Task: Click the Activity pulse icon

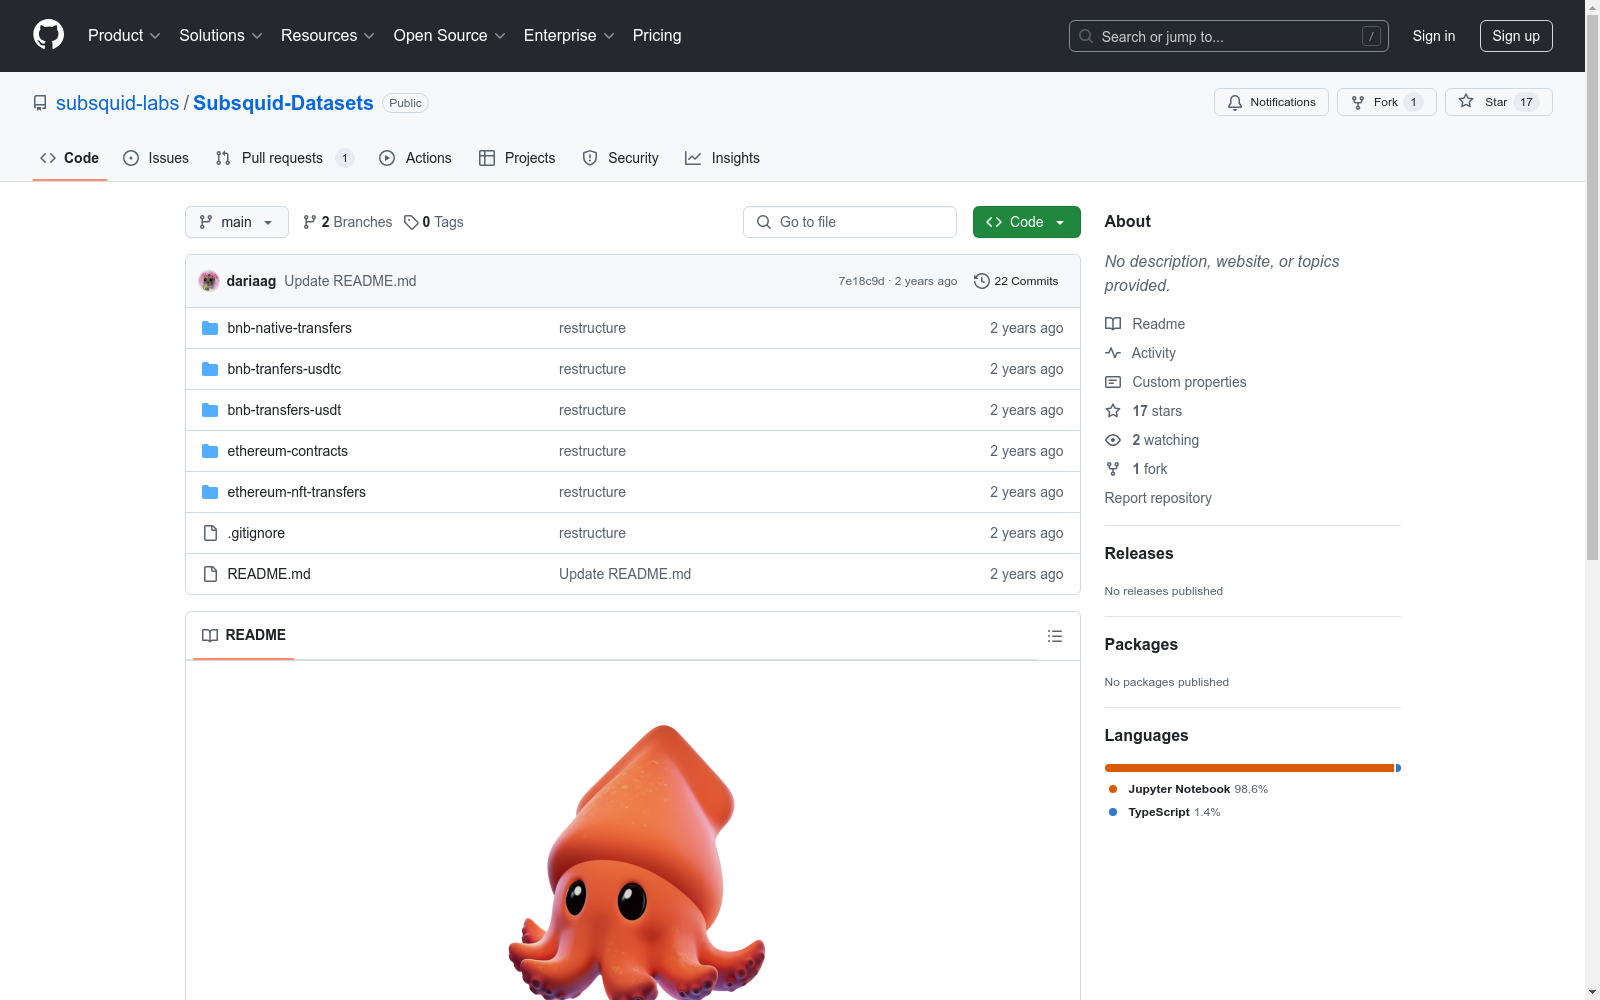Action: click(1113, 353)
